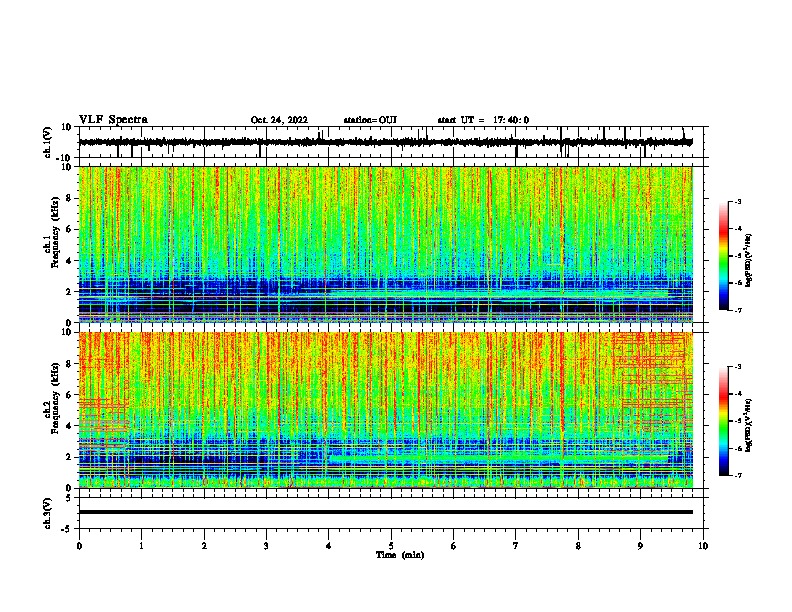Screen dimensions: 792x612
Task: Click the ch.1 waveform trace panel
Action: click(393, 142)
